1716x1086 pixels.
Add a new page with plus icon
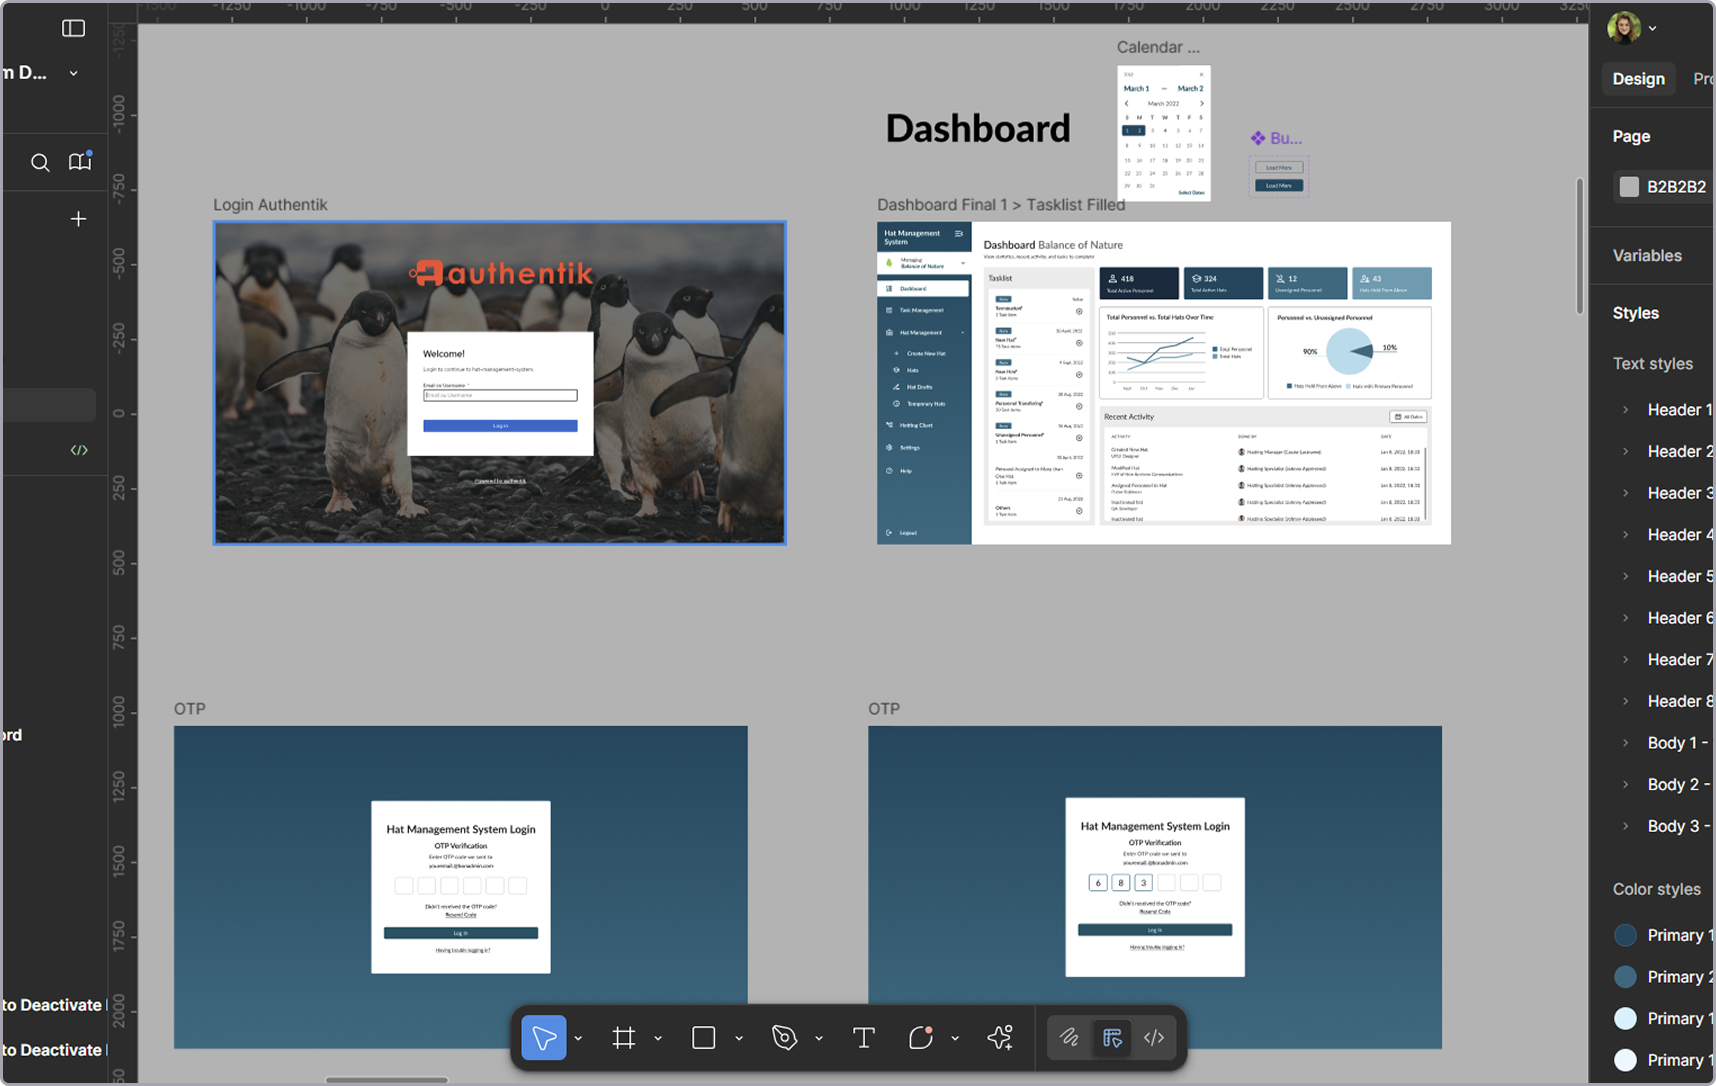point(78,219)
